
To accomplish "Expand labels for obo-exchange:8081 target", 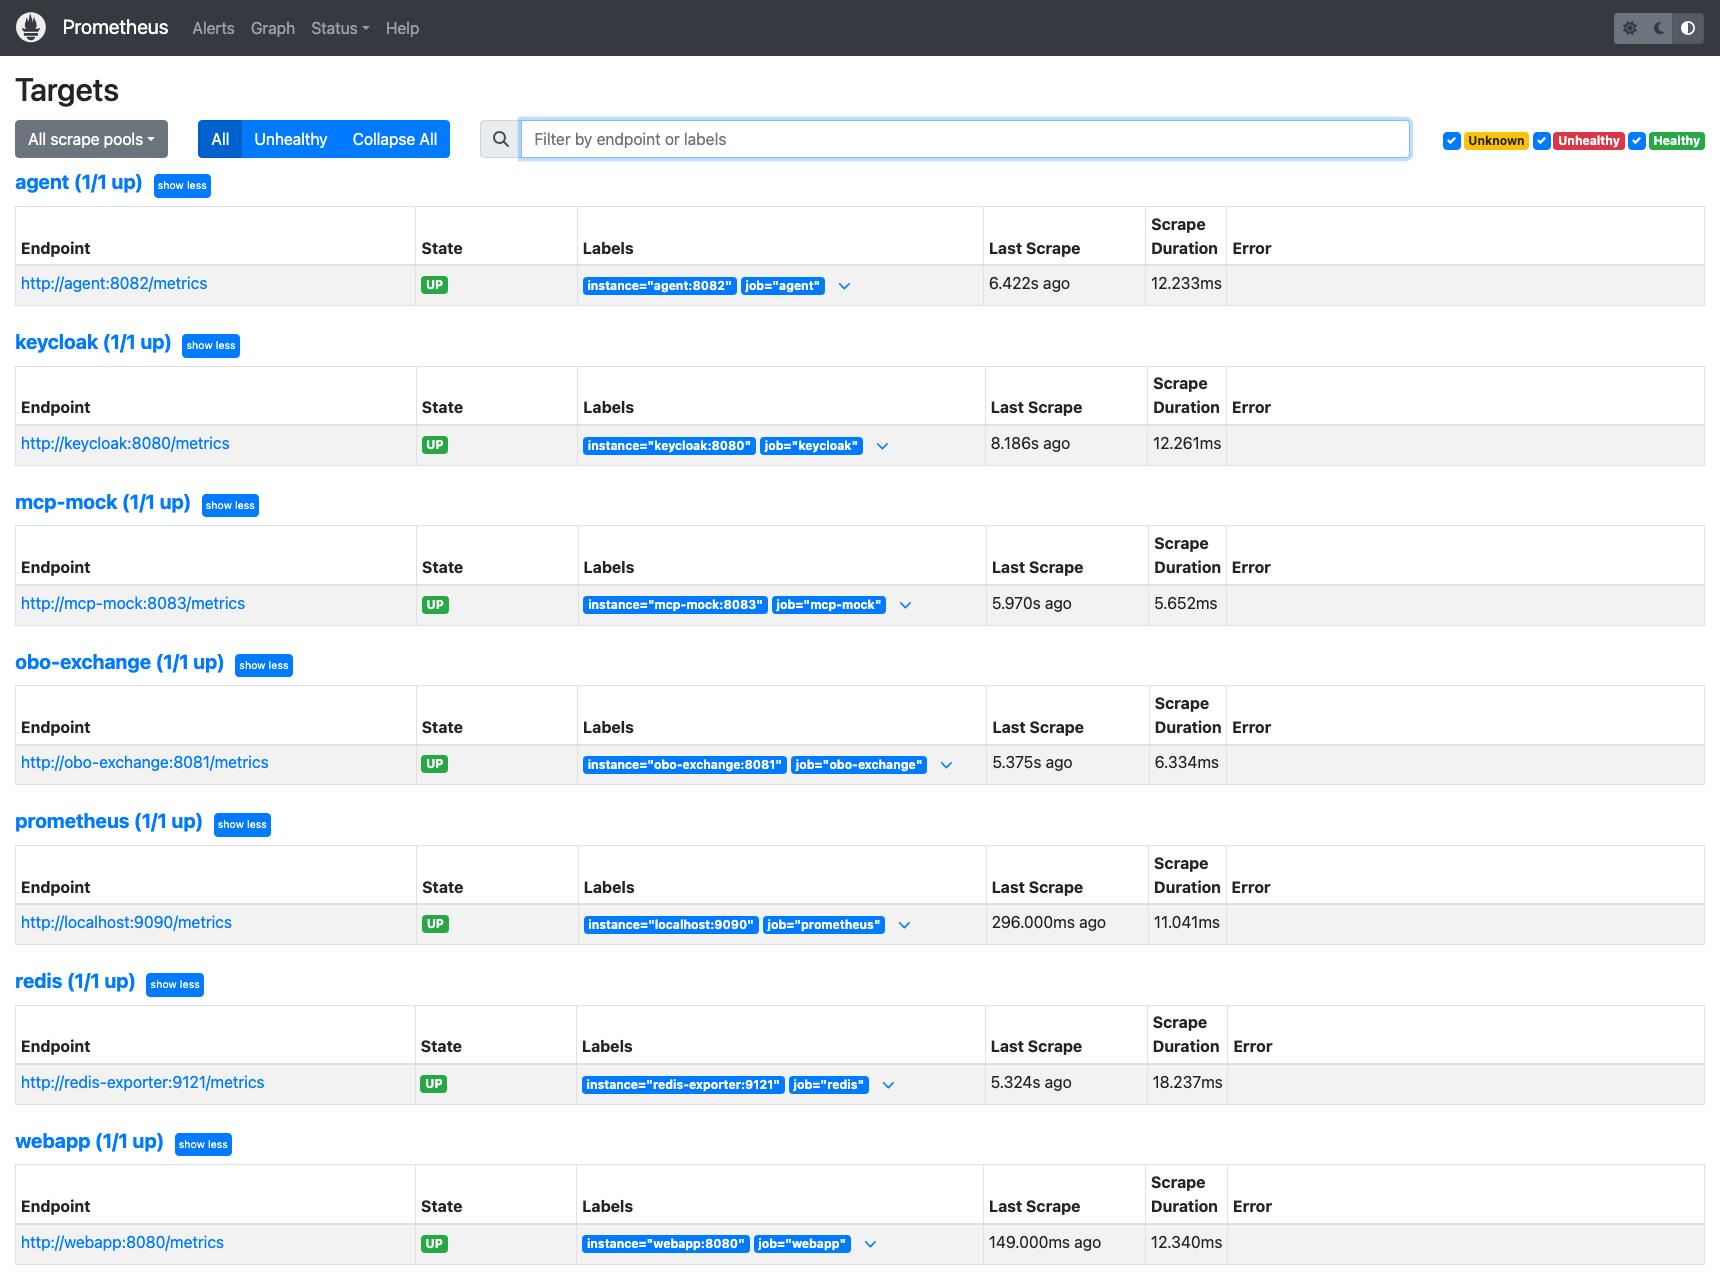I will coord(946,765).
